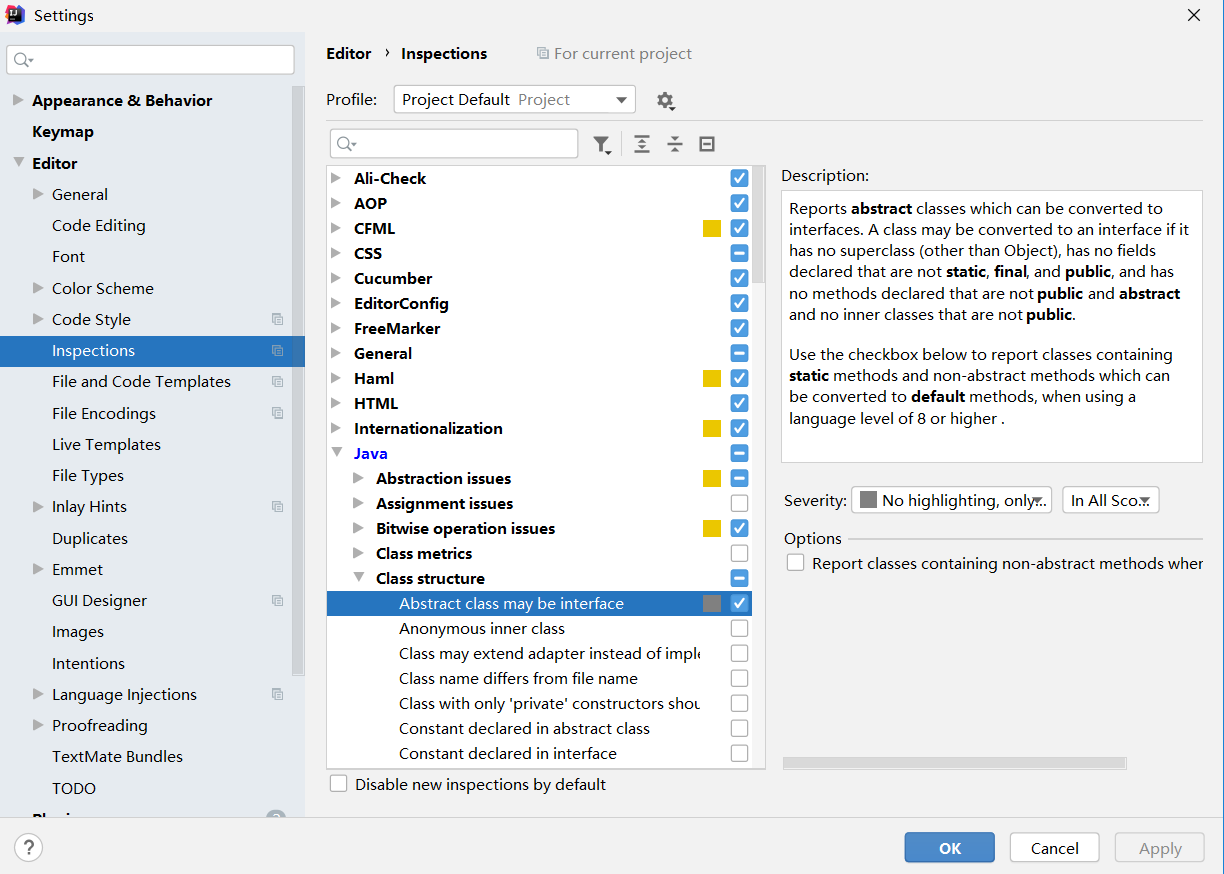
Task: Enable the Assignment issues checkbox
Action: 739,503
